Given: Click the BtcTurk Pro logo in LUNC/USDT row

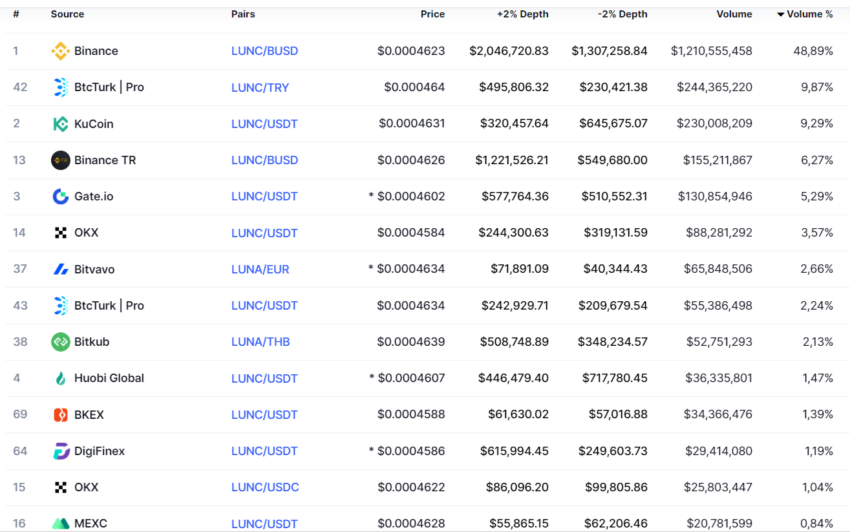Looking at the screenshot, I should 61,306.
